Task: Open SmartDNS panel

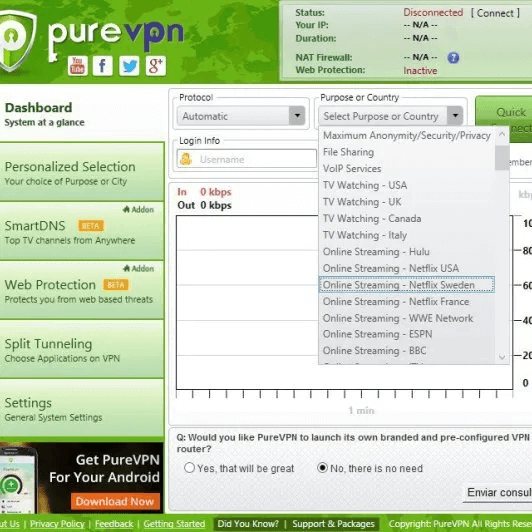Action: (x=81, y=231)
